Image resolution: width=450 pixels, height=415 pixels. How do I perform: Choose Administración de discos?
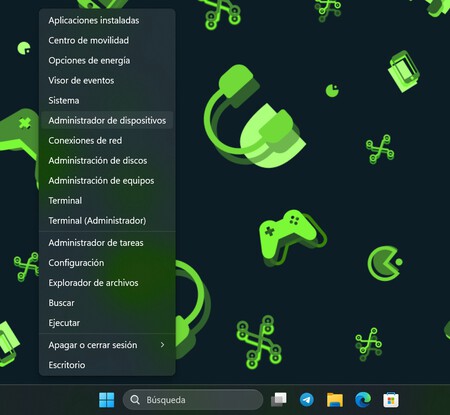point(107,160)
